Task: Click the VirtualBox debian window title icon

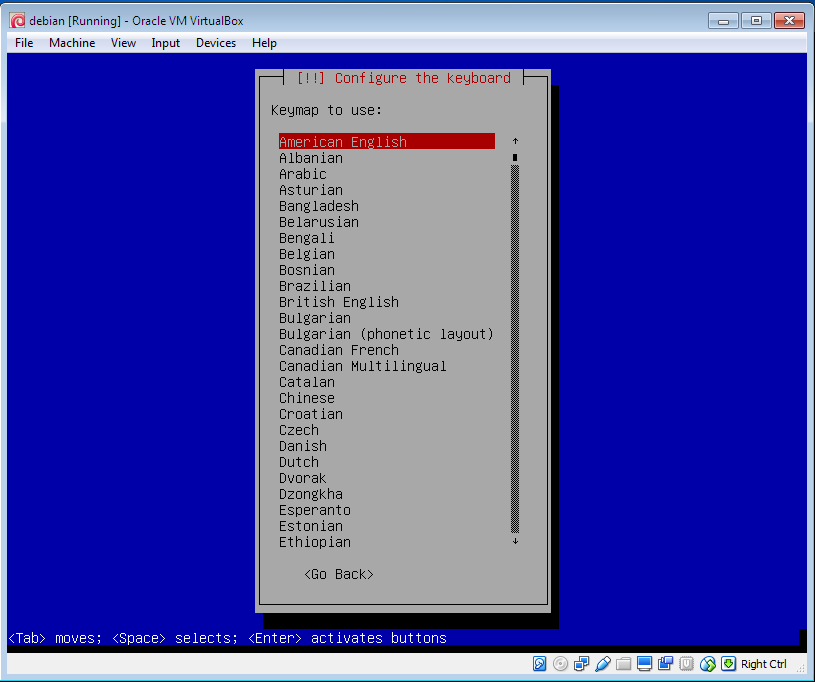Action: [x=17, y=21]
